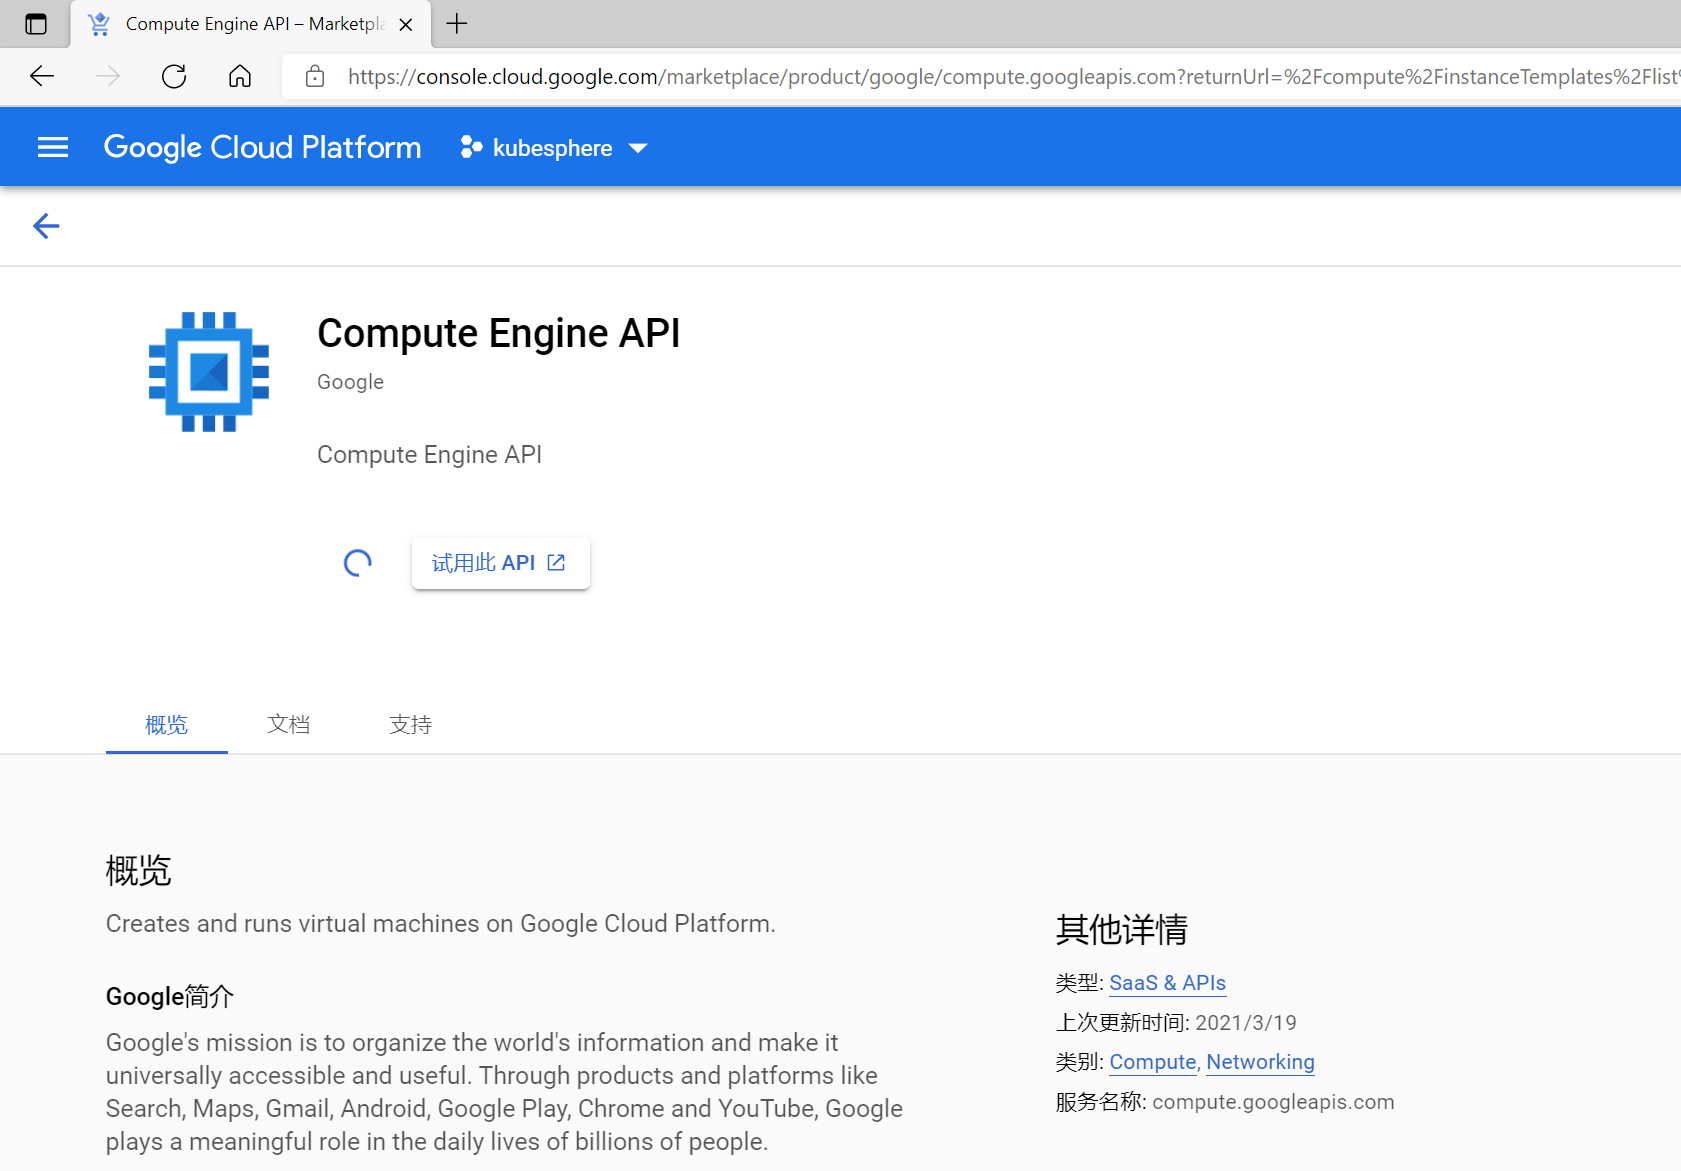Click the browser refresh icon

coord(174,77)
